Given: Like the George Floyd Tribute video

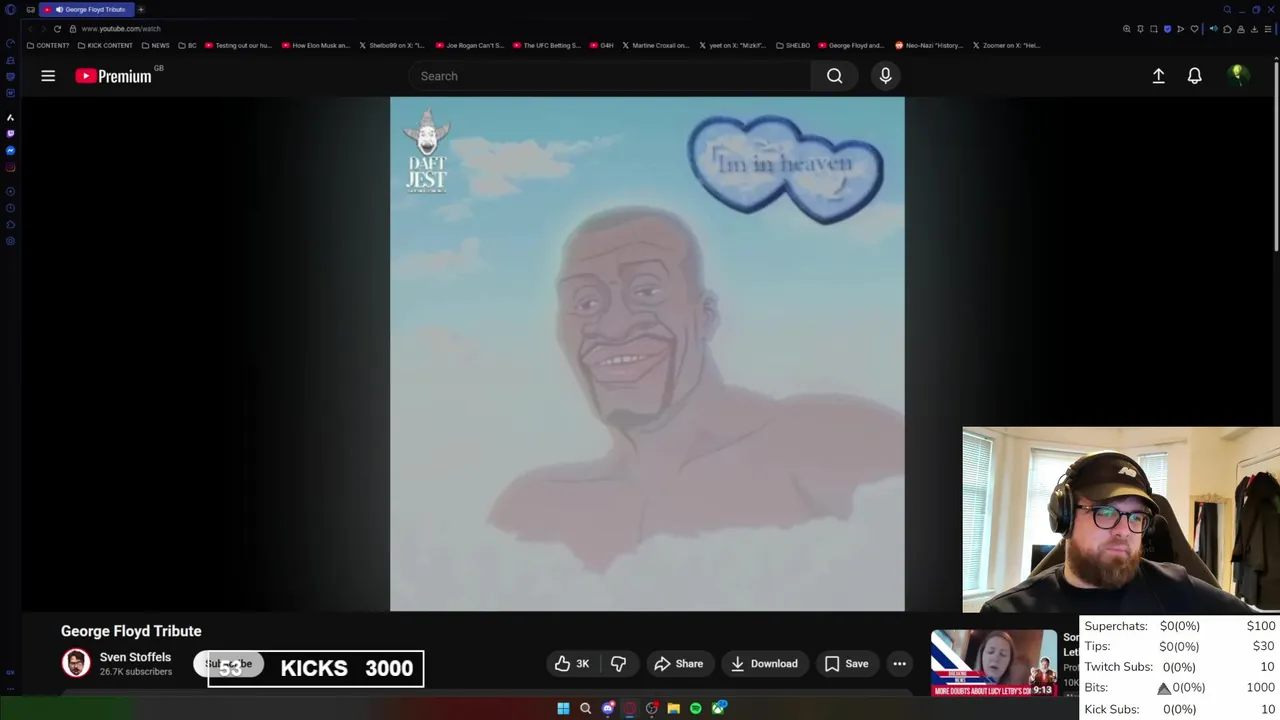Looking at the screenshot, I should [572, 664].
